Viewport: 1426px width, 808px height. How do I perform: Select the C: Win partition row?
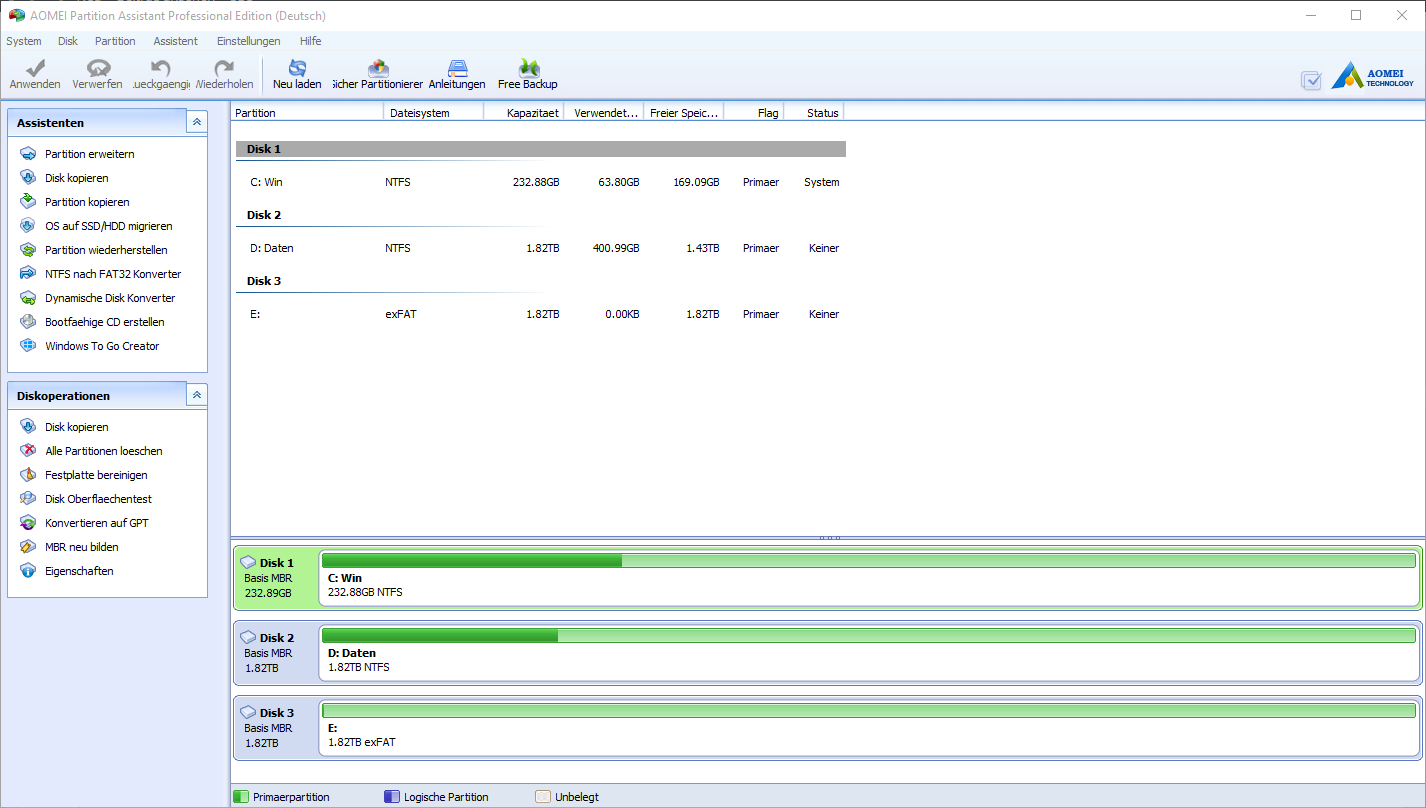tap(541, 182)
